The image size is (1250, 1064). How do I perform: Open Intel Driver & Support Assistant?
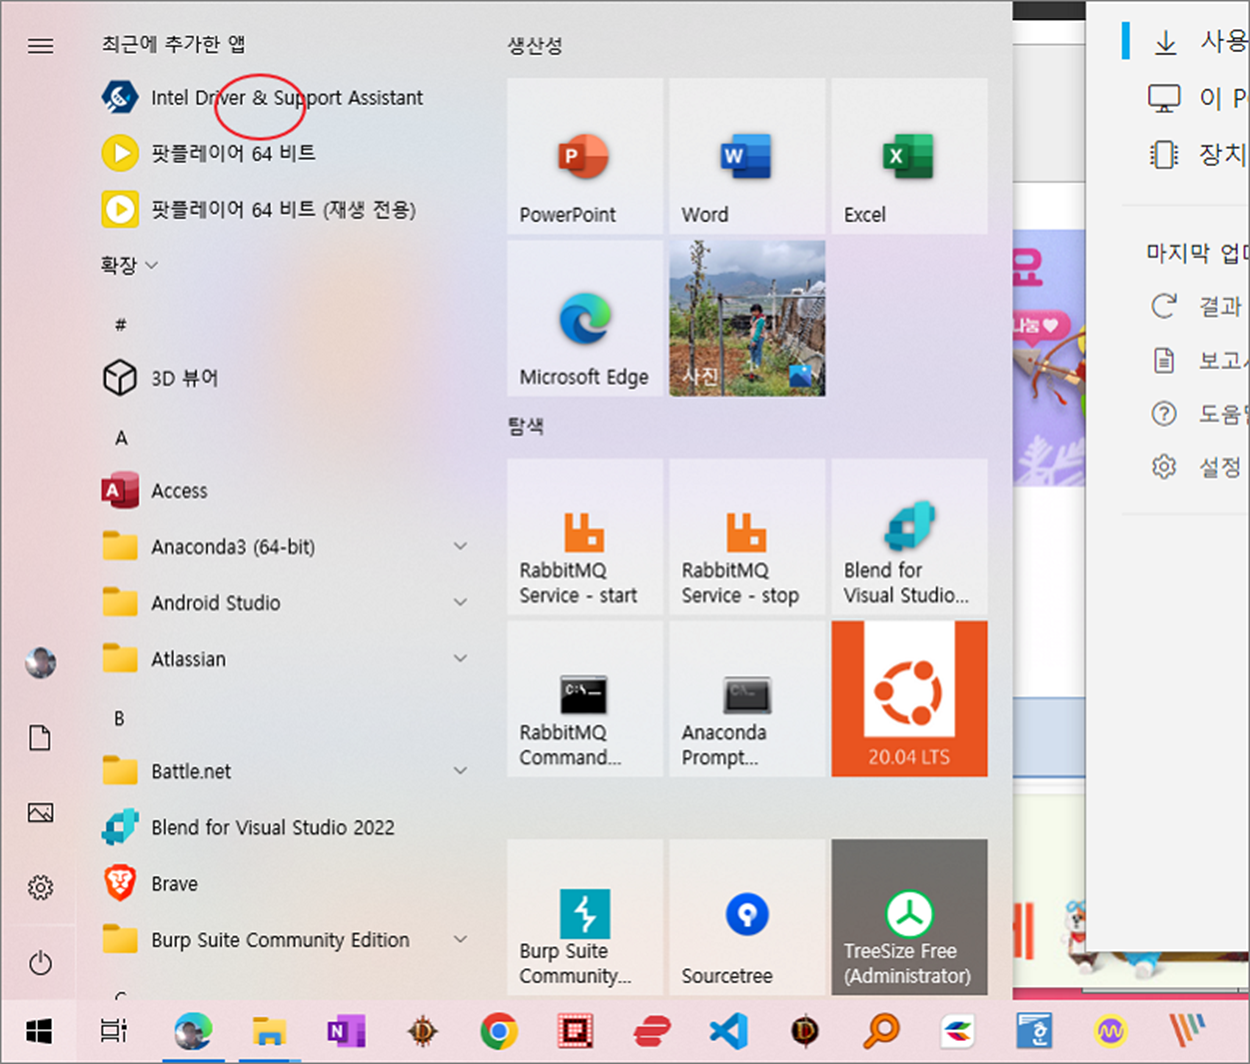(286, 97)
